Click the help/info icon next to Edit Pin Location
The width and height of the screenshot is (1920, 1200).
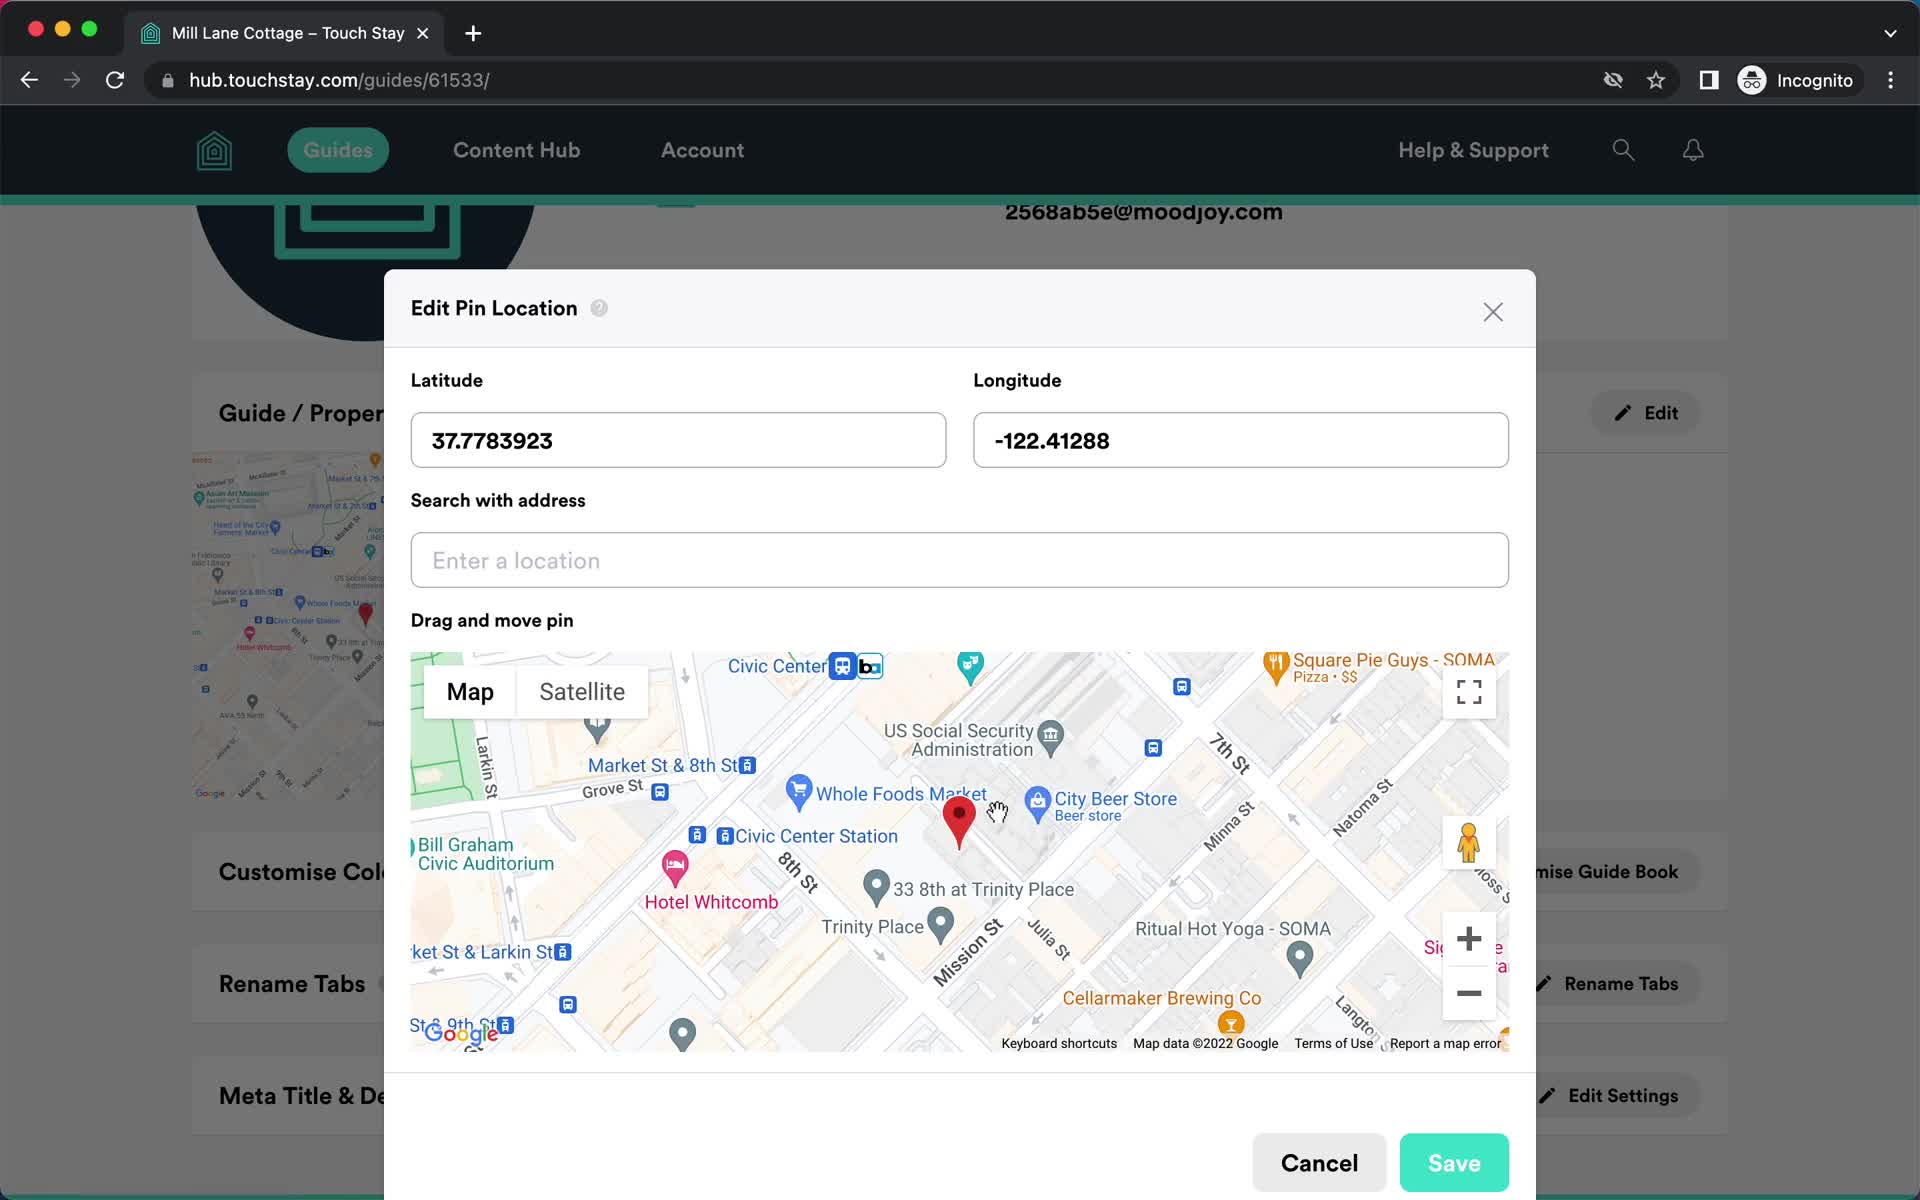[600, 307]
